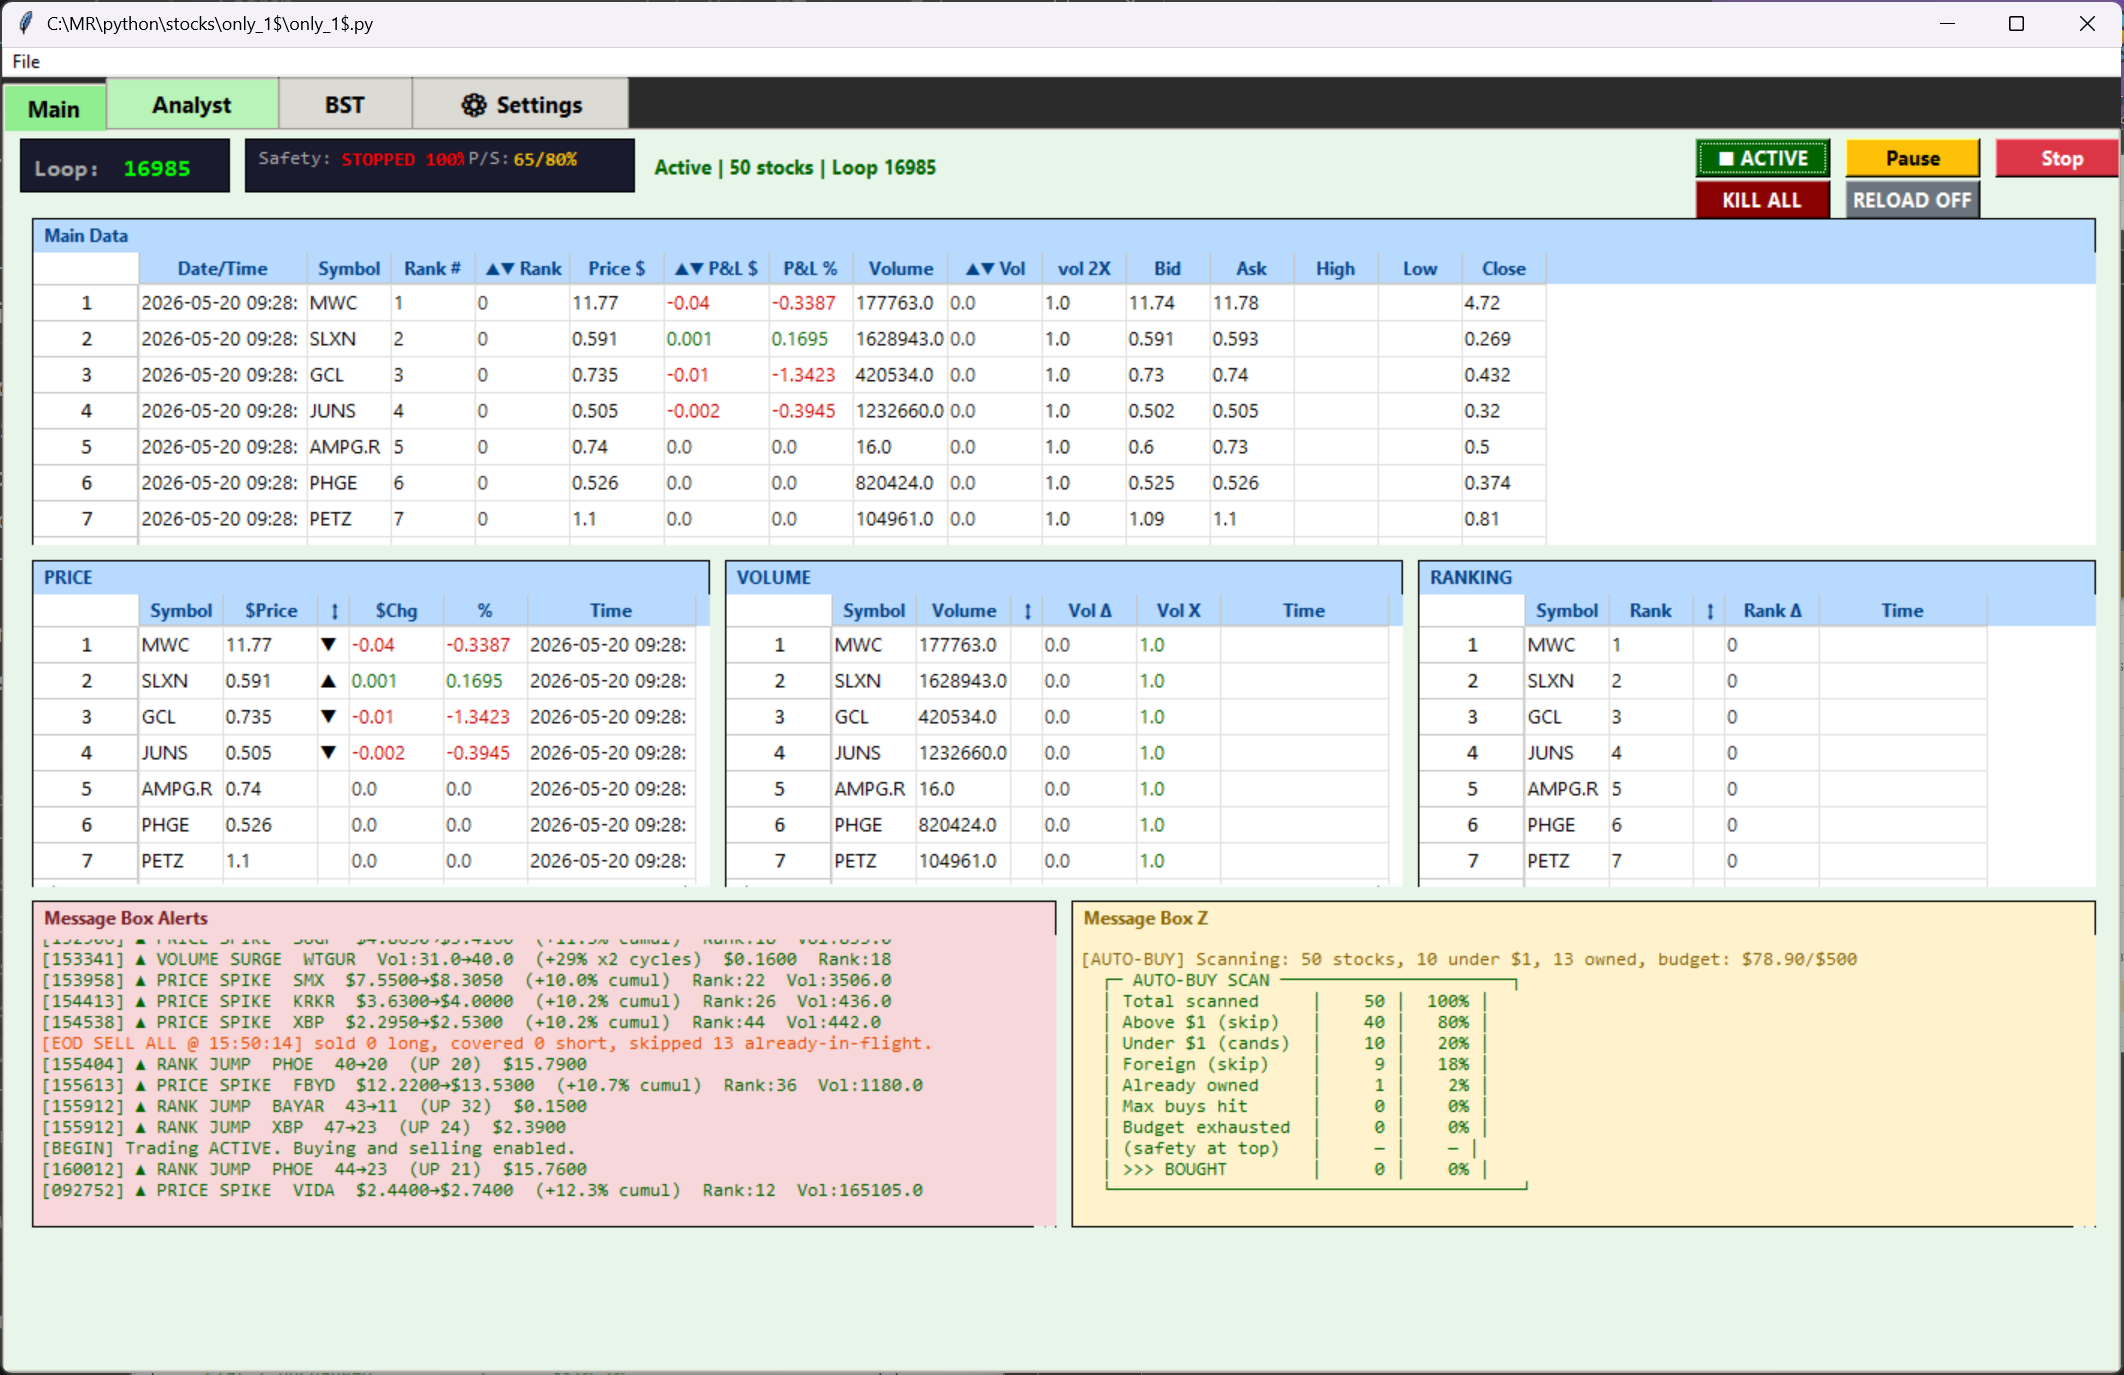
Task: Click the Loop 16985 counter display
Action: coord(125,167)
